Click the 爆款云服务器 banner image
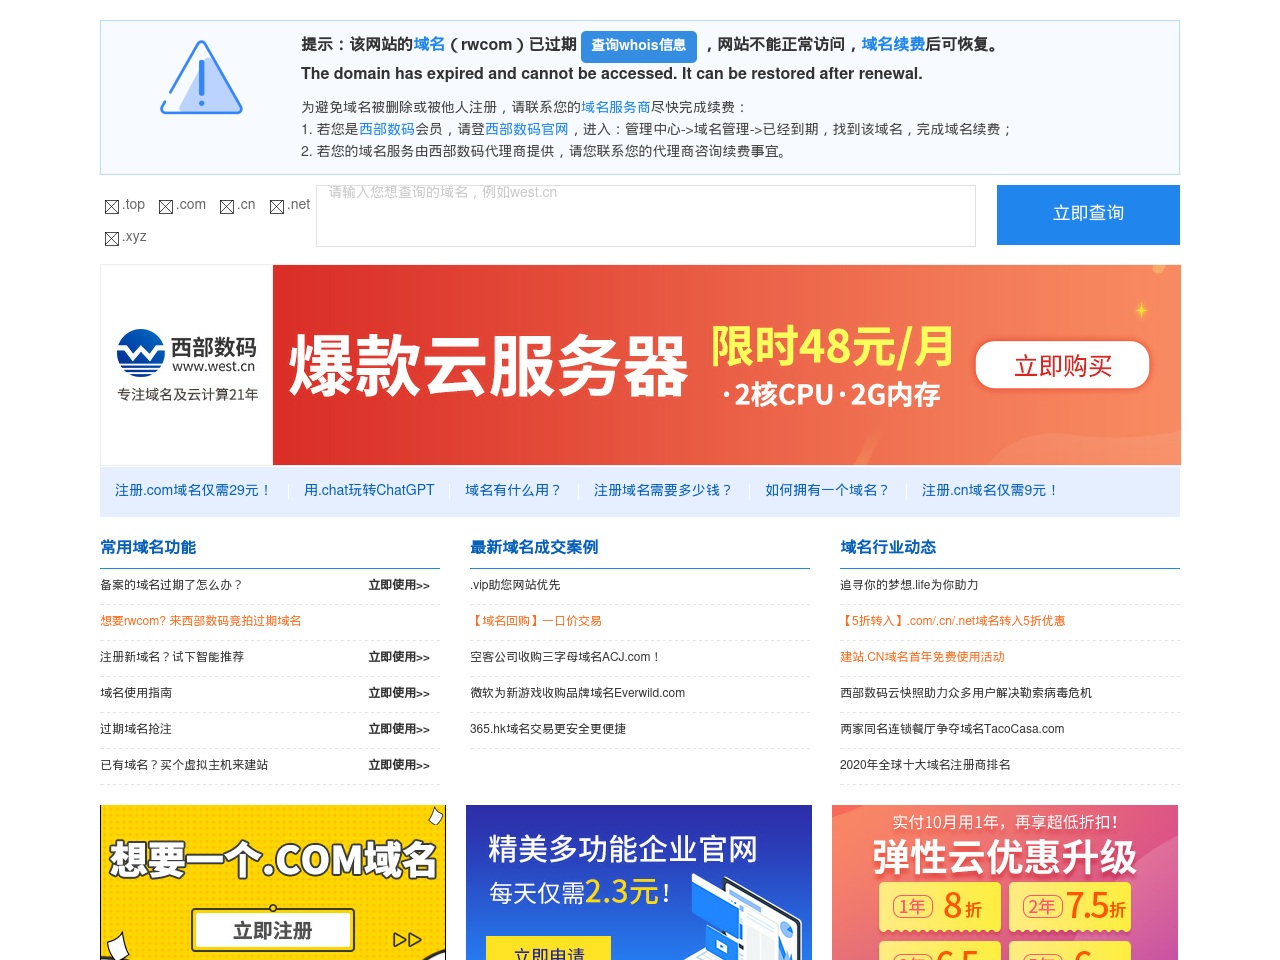Screen dimensions: 1280x960 [x=727, y=365]
